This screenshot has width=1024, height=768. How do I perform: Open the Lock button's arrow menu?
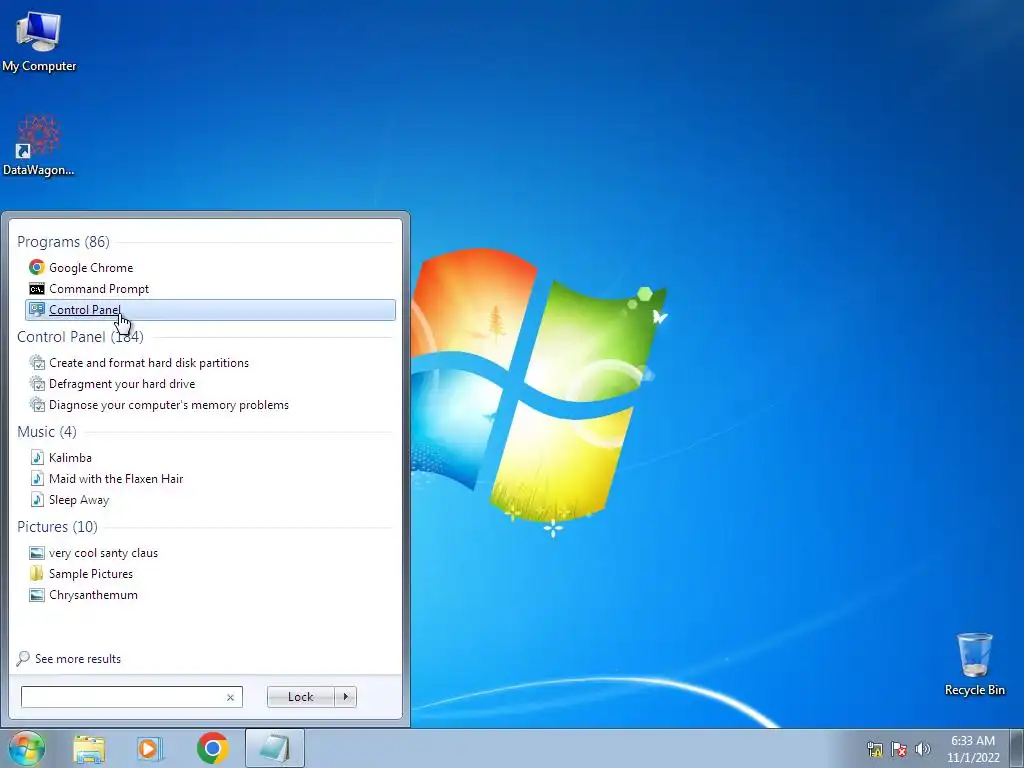click(x=345, y=697)
